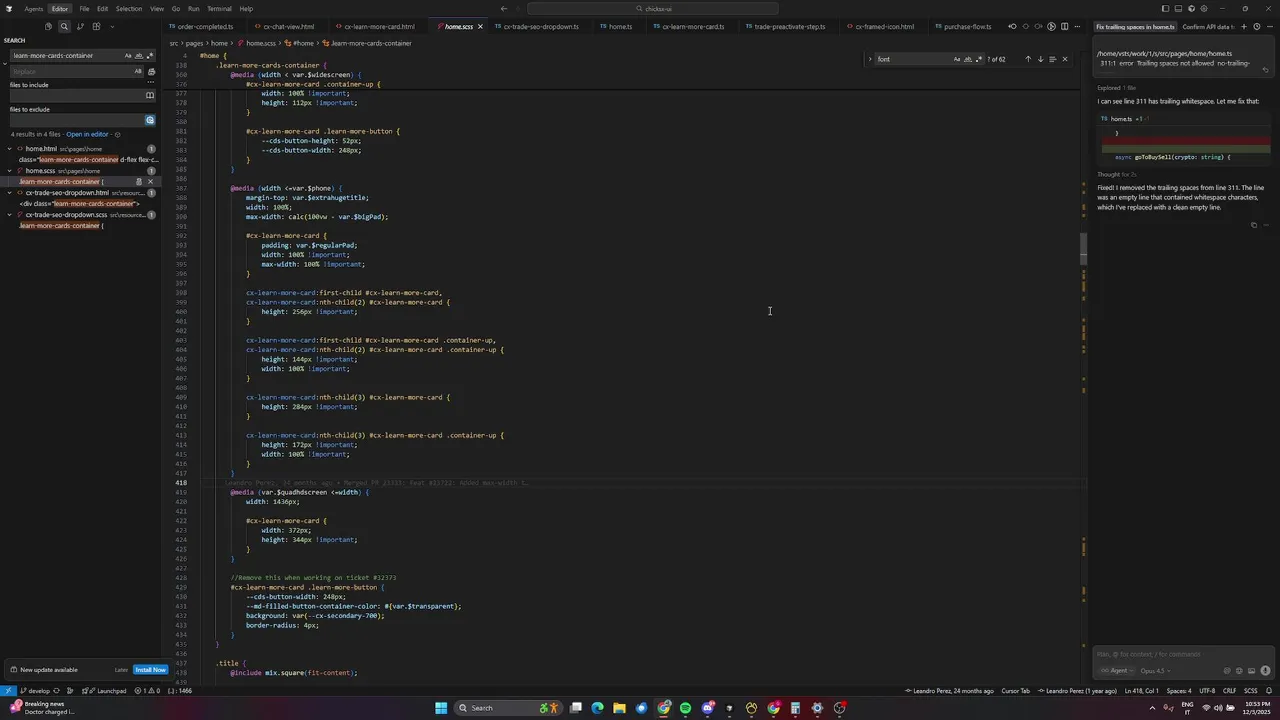The image size is (1280, 720).
Task: Click the Install Now update button
Action: tap(150, 670)
